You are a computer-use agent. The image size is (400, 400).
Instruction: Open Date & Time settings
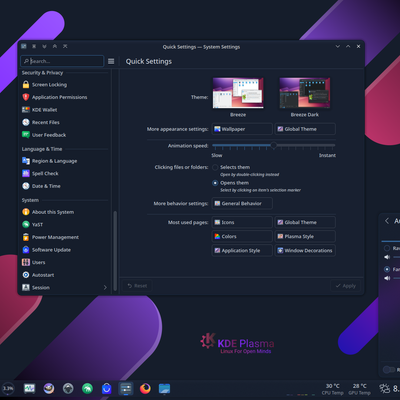click(65, 186)
